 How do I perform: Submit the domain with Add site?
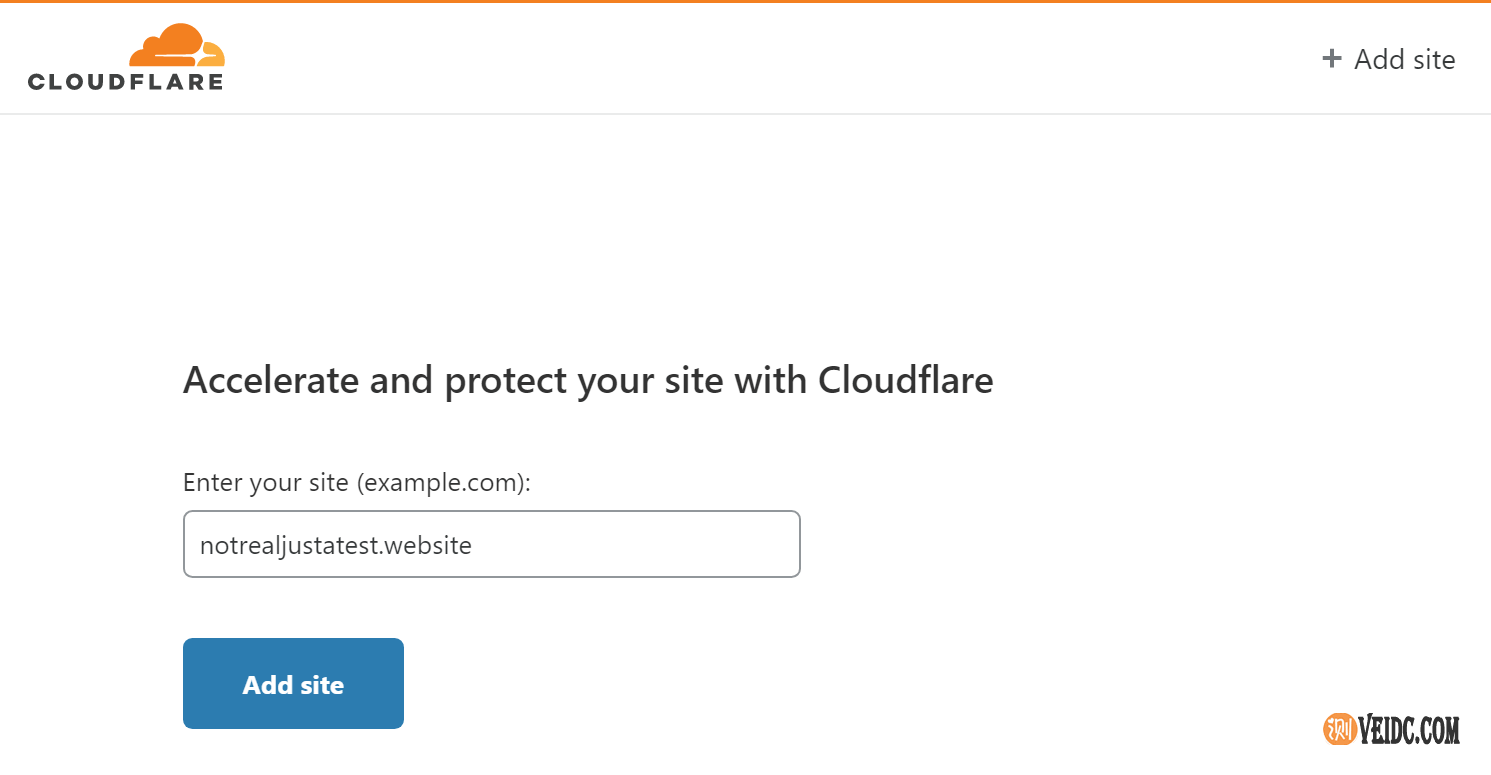click(x=292, y=684)
